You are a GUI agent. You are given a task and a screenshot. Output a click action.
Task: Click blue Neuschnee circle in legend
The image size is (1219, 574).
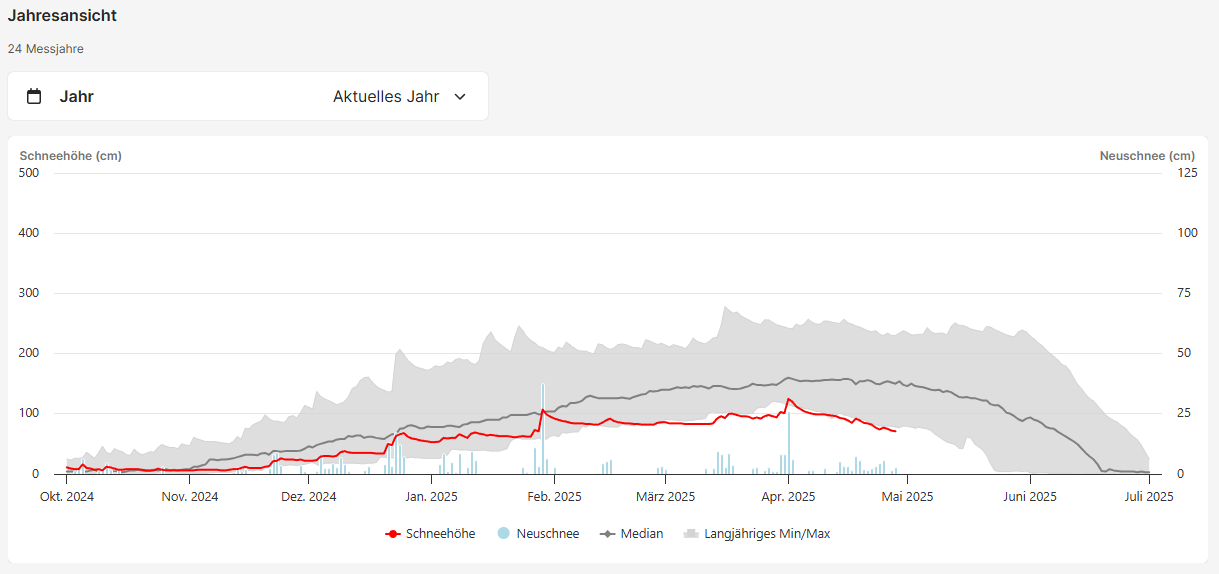click(x=503, y=534)
